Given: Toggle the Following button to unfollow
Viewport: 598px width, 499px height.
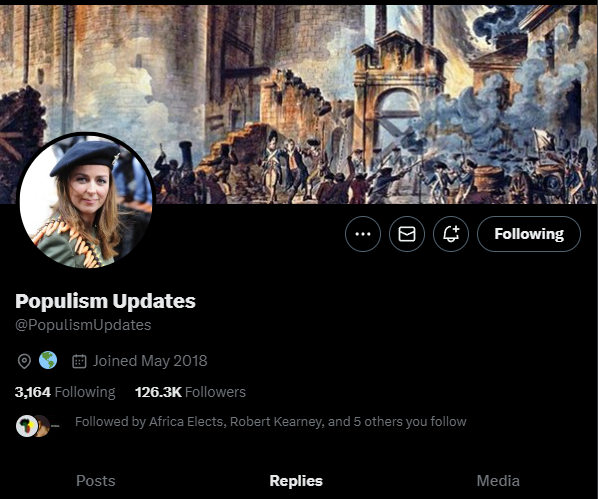Looking at the screenshot, I should [529, 234].
